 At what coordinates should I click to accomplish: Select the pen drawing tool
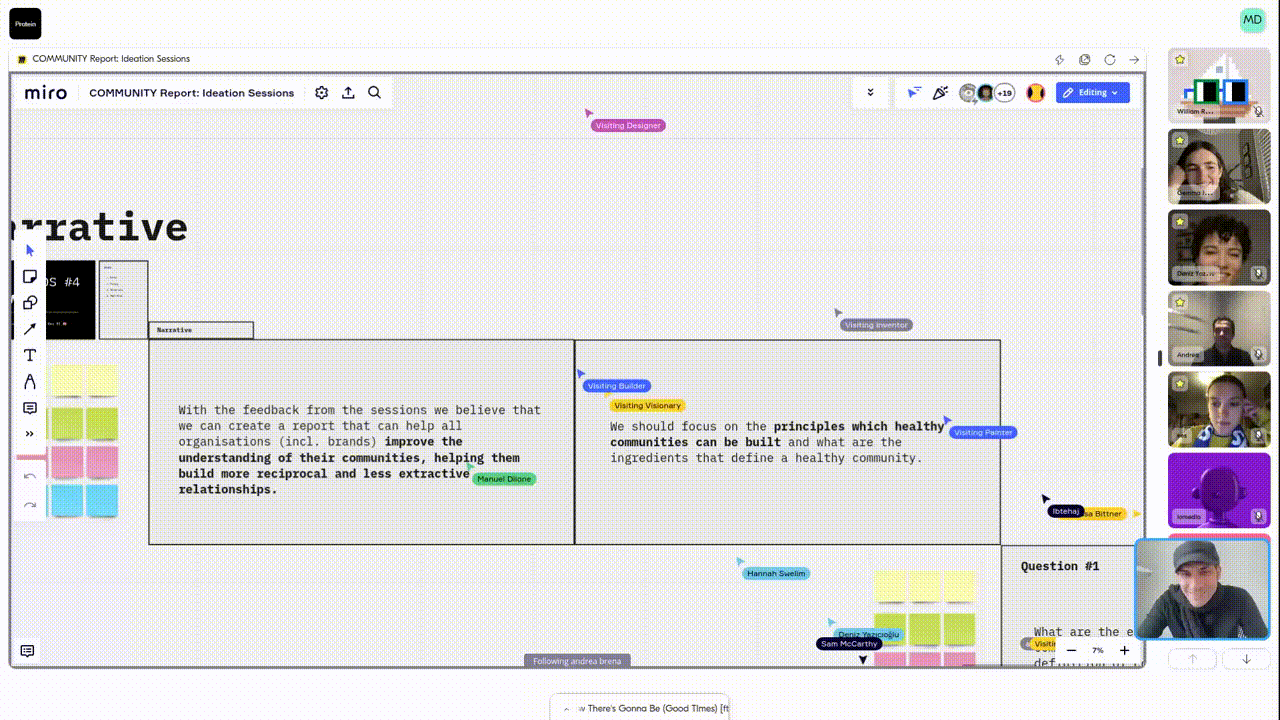30,381
